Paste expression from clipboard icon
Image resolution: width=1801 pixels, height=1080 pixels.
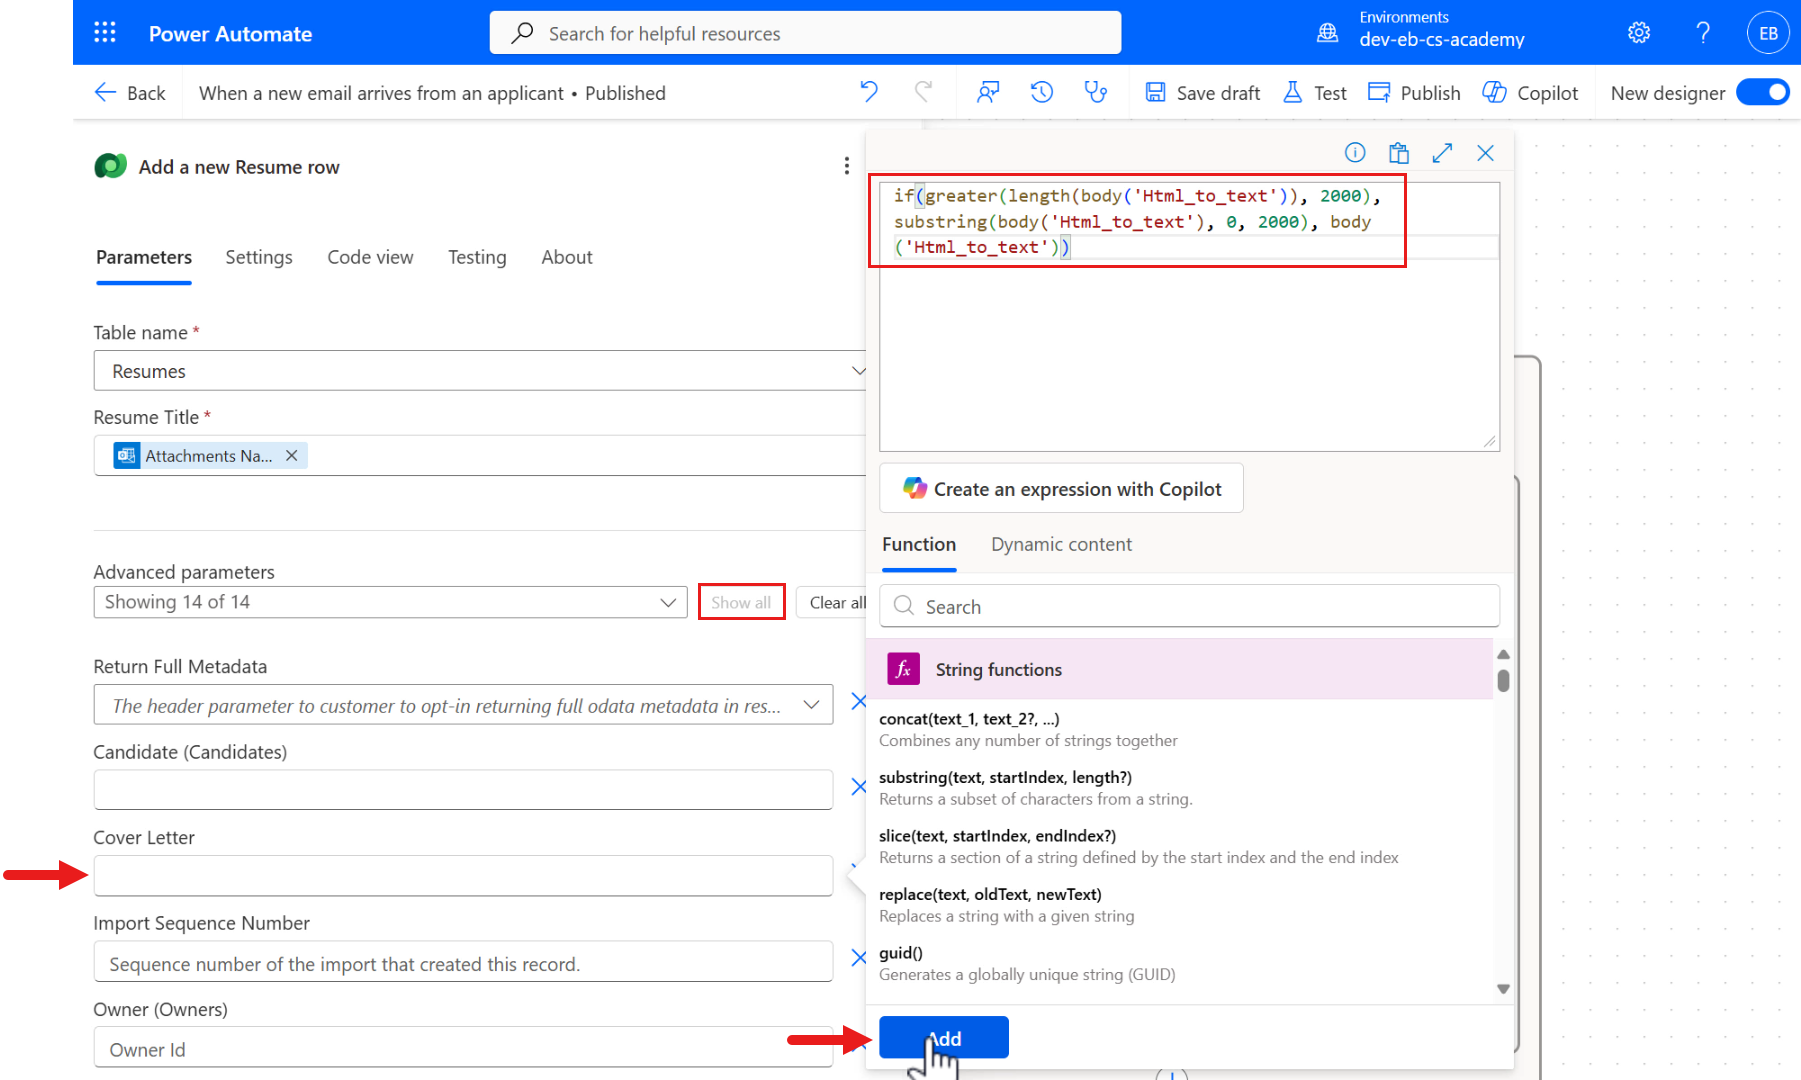click(1398, 152)
